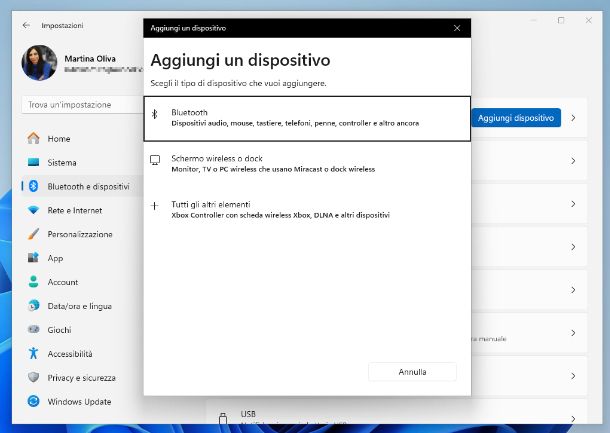Click the plus icon for Tutti gli altri elementi
610x433 pixels.
pyautogui.click(x=154, y=206)
